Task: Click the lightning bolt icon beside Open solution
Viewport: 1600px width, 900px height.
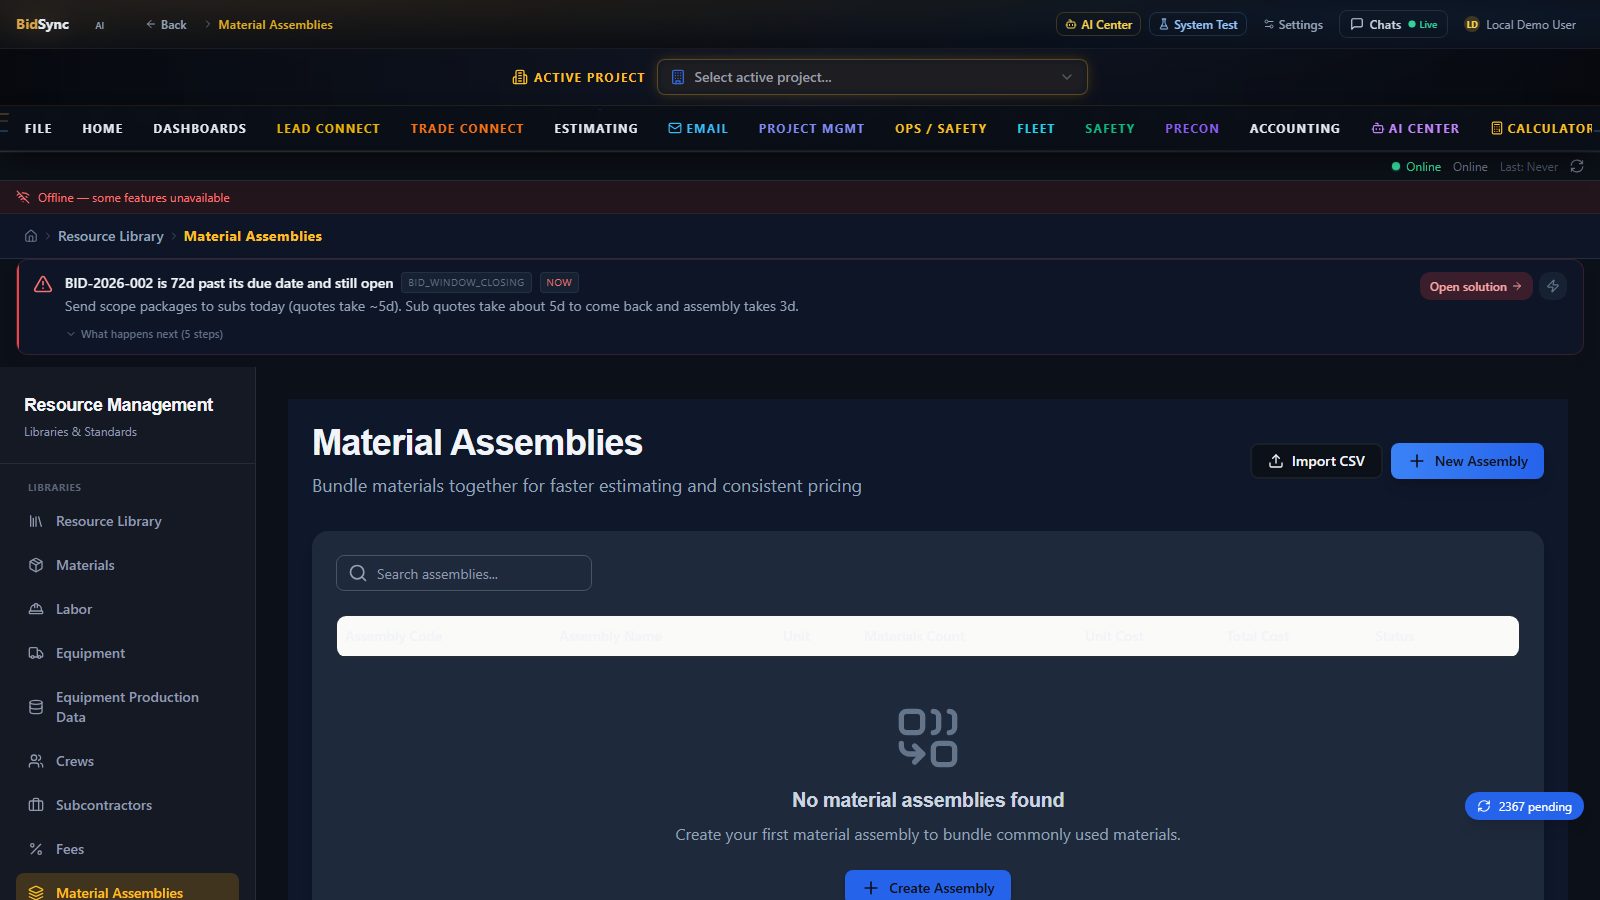Action: pos(1553,286)
